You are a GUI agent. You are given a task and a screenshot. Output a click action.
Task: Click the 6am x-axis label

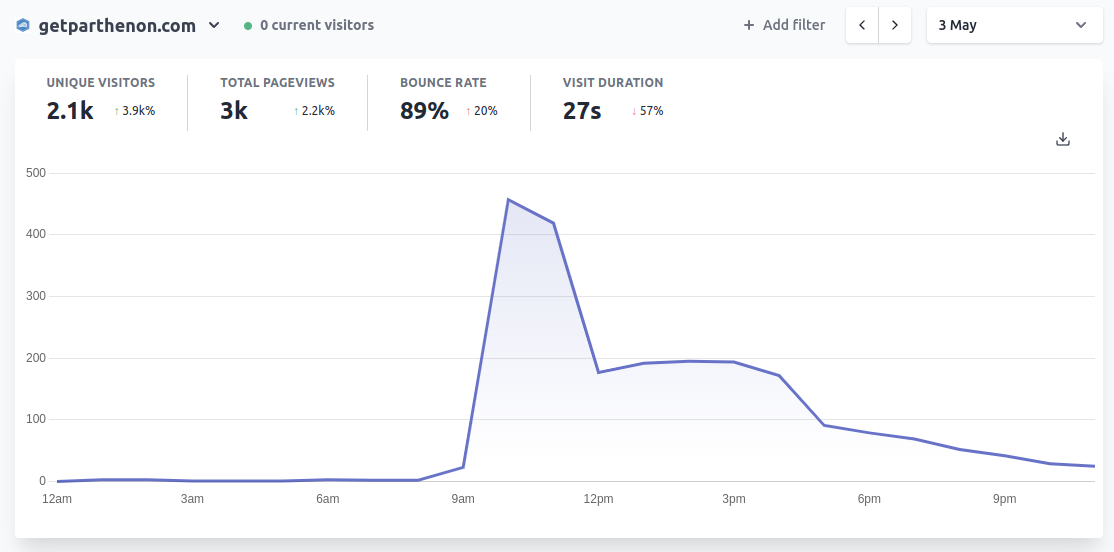pos(328,499)
